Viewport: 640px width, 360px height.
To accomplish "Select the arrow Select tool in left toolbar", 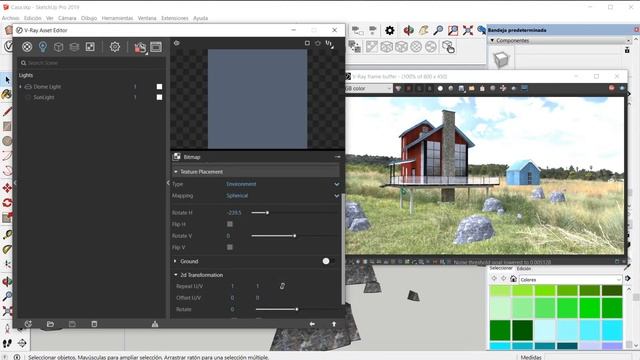I will tap(7, 80).
